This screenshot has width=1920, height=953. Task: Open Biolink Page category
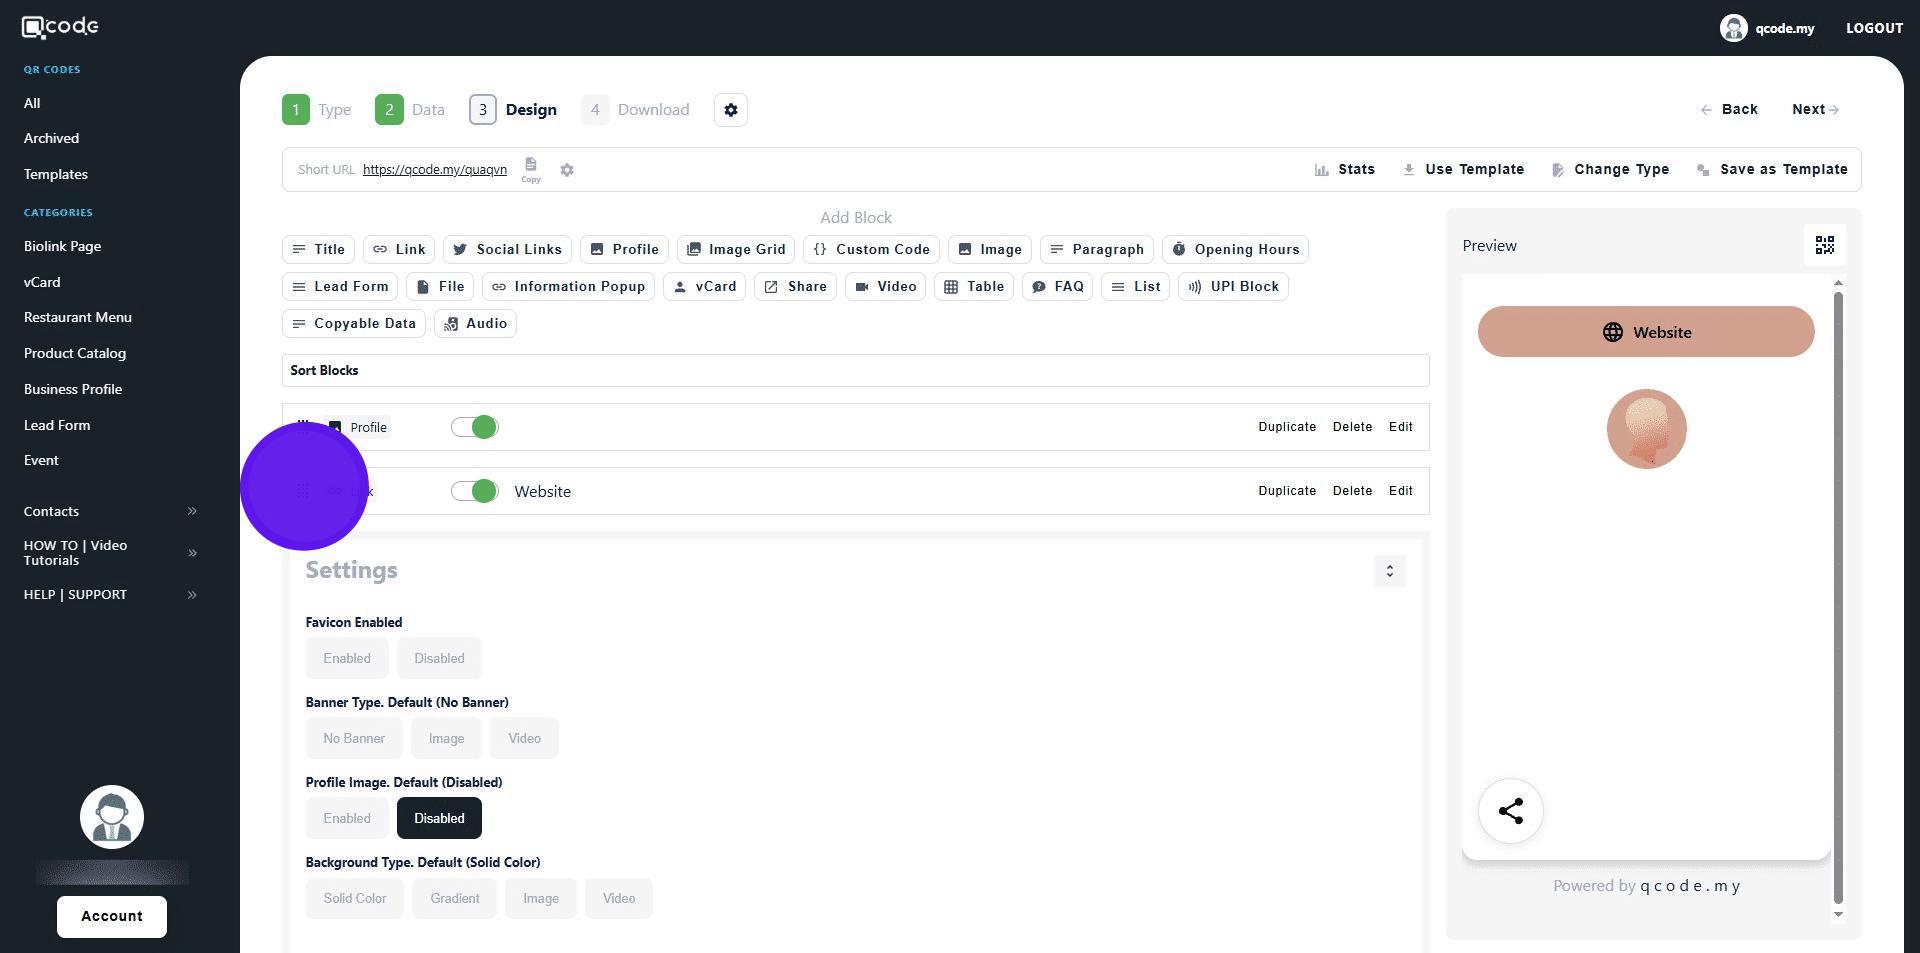point(62,246)
